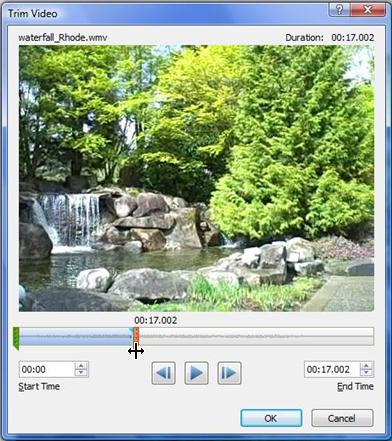The width and height of the screenshot is (392, 441).
Task: Decrease End Time with down arrow
Action: [x=366, y=373]
